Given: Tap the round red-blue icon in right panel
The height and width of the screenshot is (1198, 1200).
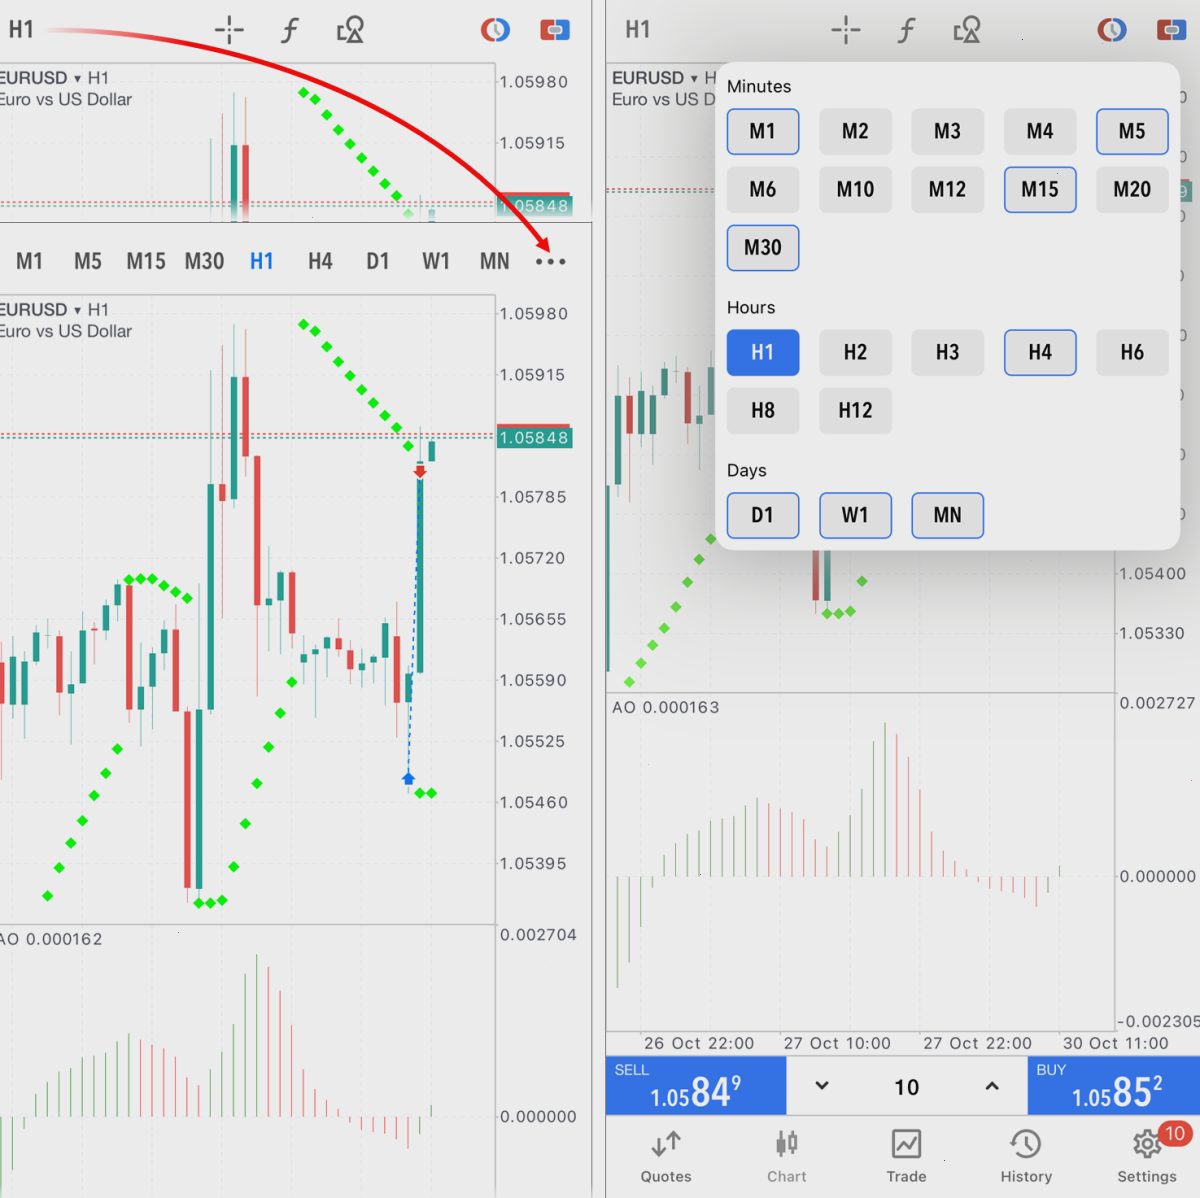Looking at the screenshot, I should point(1112,30).
